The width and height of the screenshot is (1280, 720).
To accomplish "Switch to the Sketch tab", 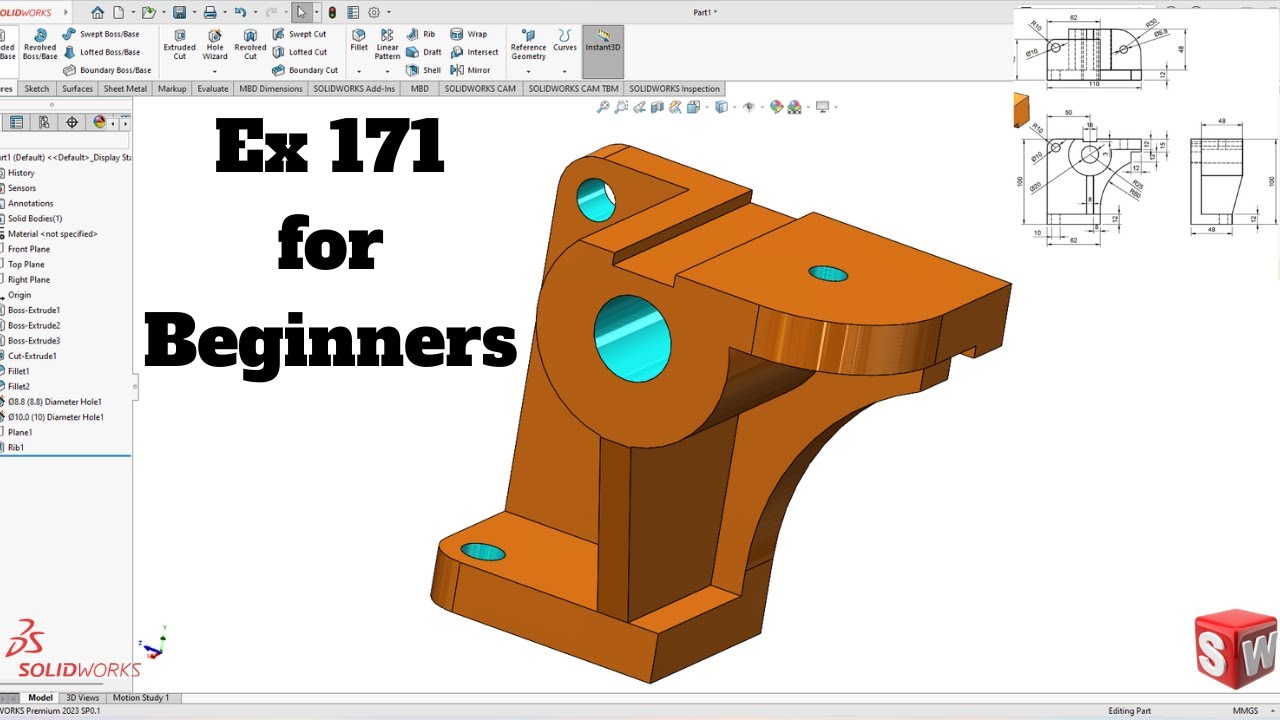I will (36, 89).
